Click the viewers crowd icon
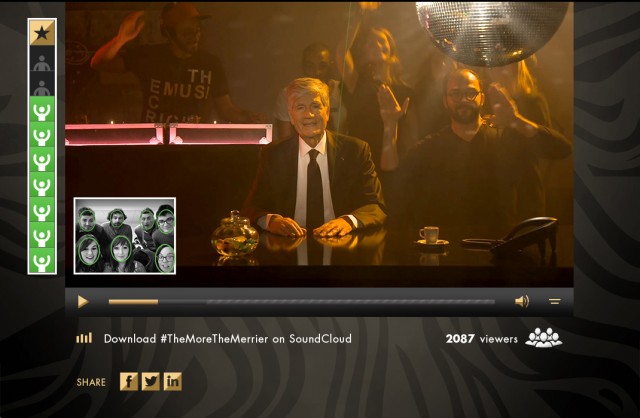Viewport: 640px width, 418px height. click(x=544, y=338)
